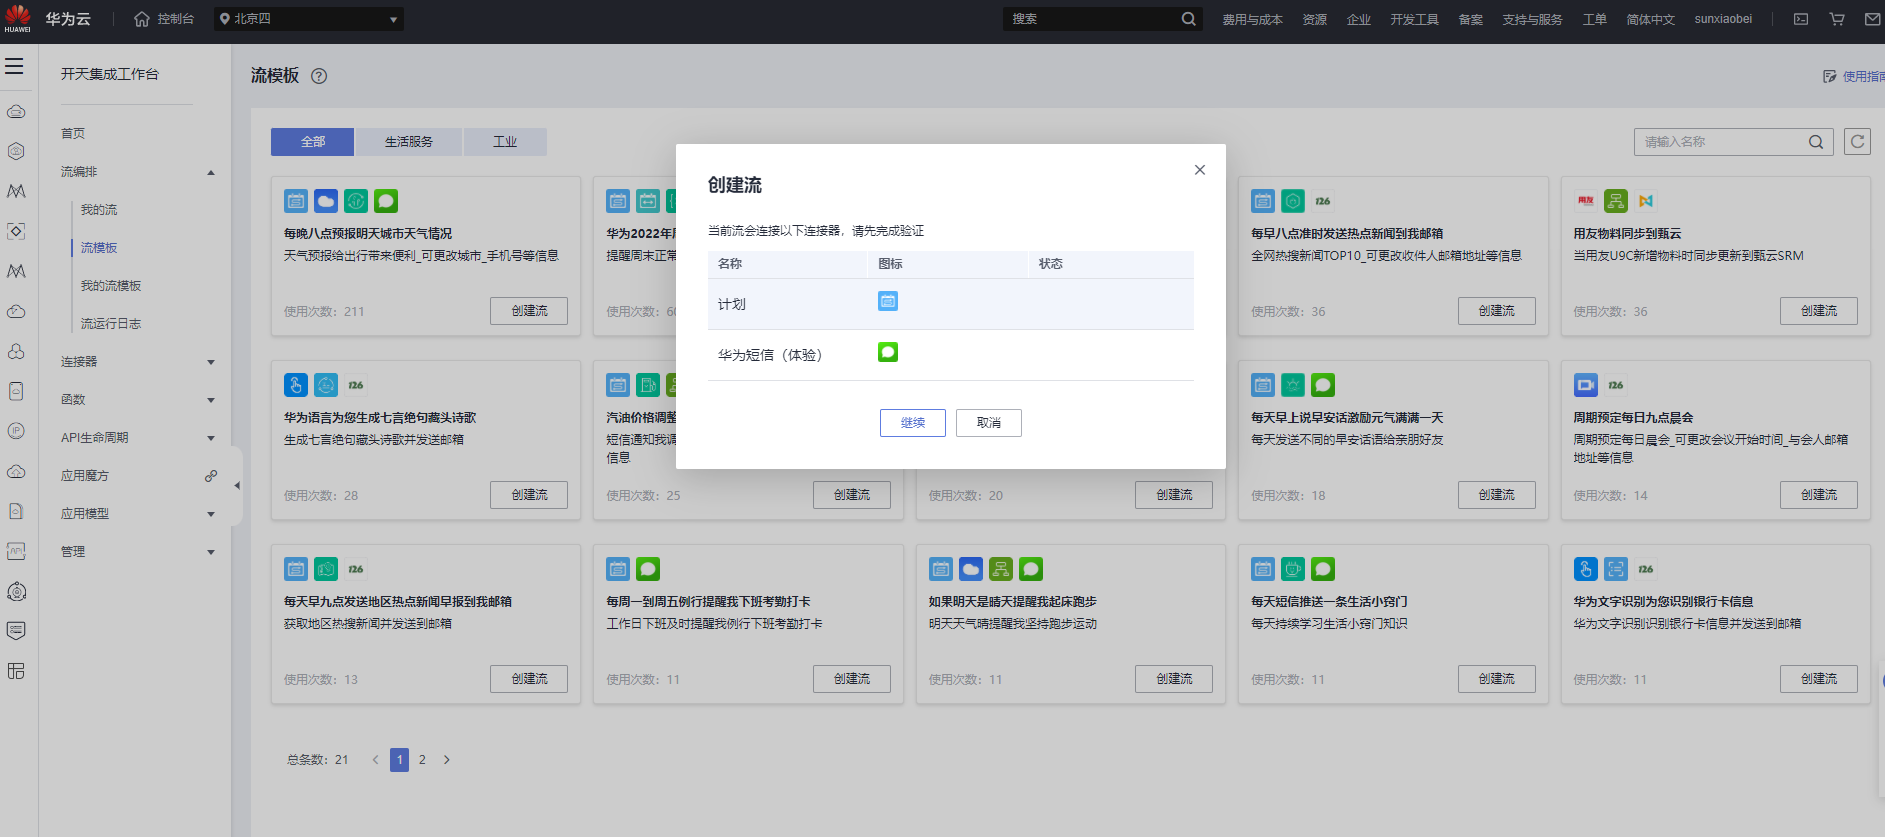The image size is (1885, 837).
Task: Expand the 函数 sidebar section
Action: tap(211, 400)
